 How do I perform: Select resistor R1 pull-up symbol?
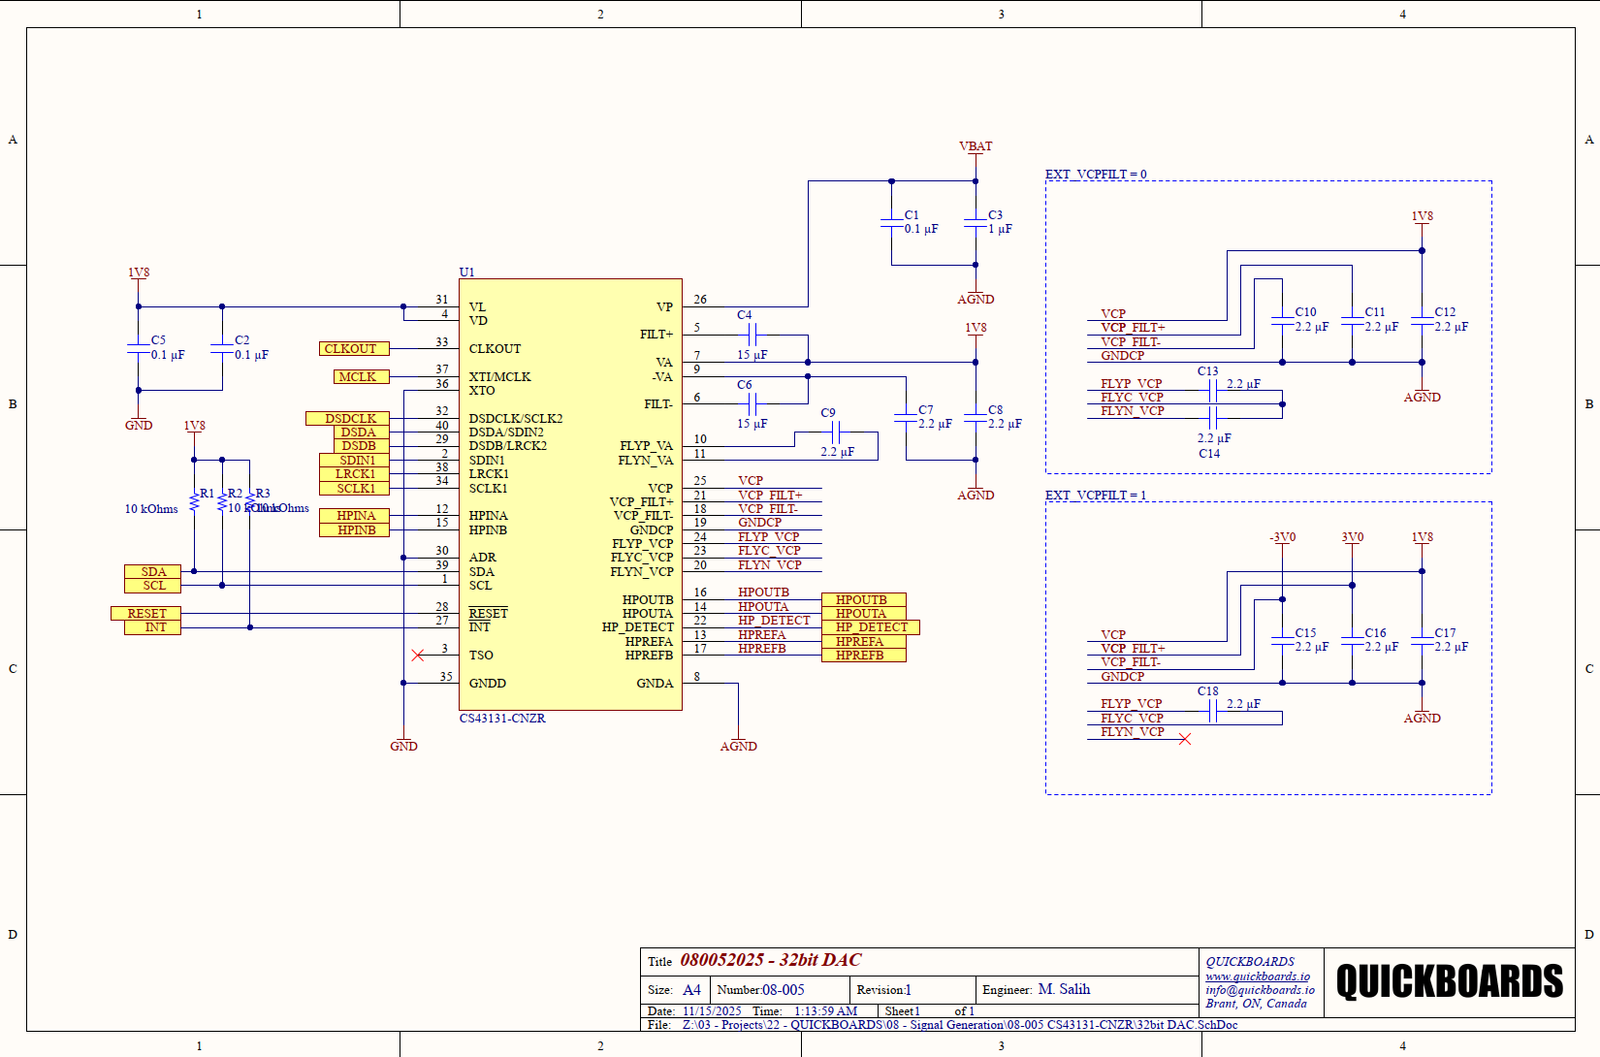click(194, 501)
